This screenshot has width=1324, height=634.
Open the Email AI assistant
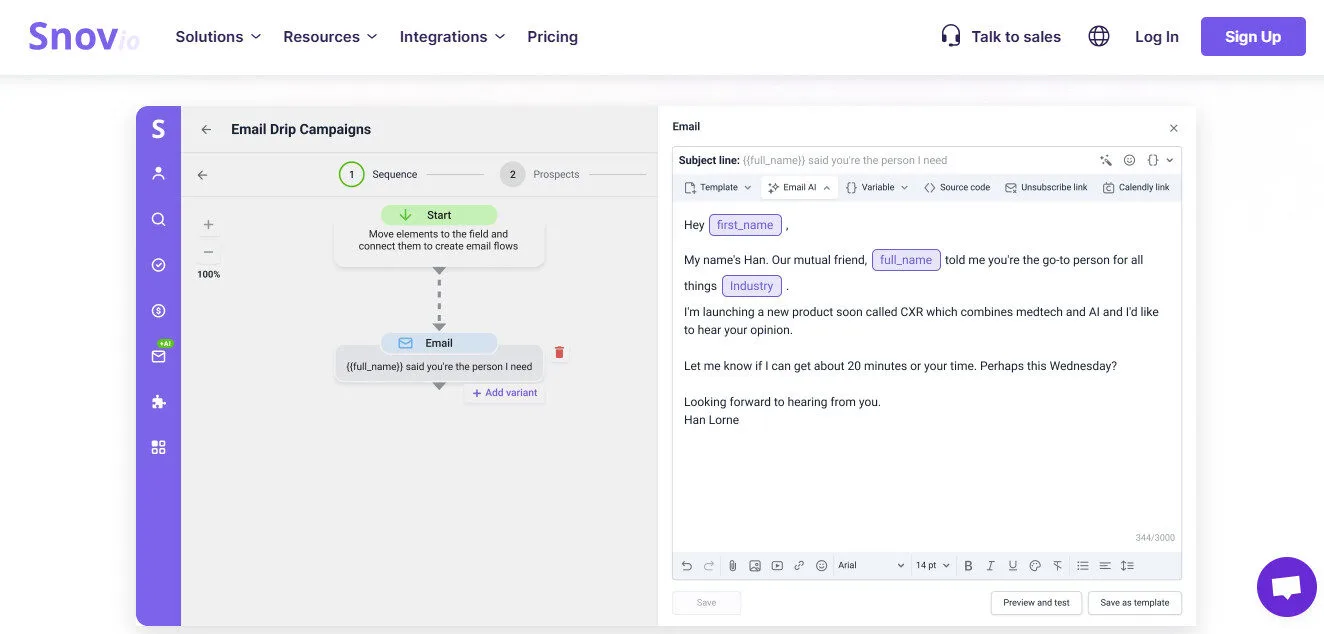click(x=797, y=187)
